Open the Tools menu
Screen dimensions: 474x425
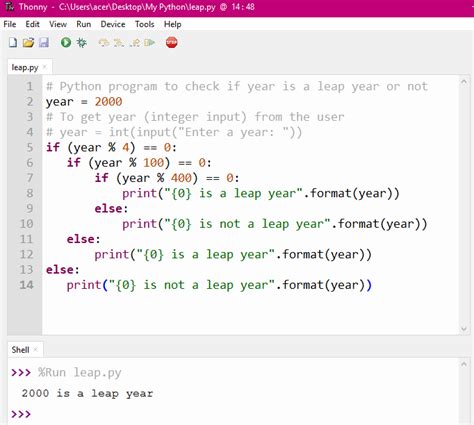(145, 24)
